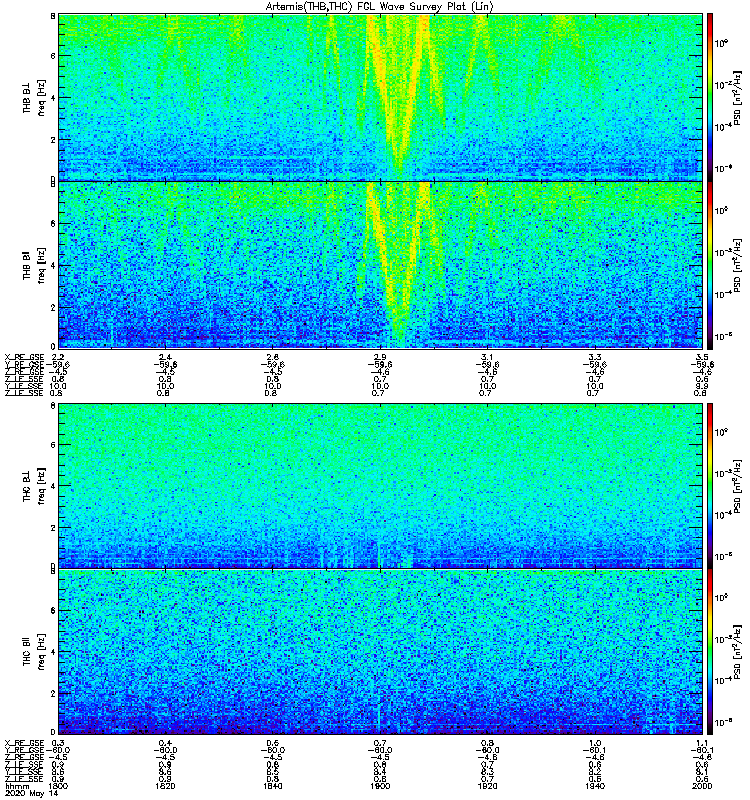
Task: Click the THB X_RE_GSE value '2.2'
Action: pyautogui.click(x=58, y=357)
